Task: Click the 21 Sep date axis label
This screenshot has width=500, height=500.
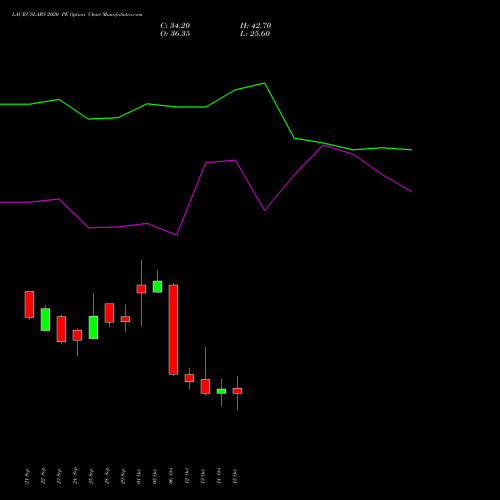Action: click(27, 476)
